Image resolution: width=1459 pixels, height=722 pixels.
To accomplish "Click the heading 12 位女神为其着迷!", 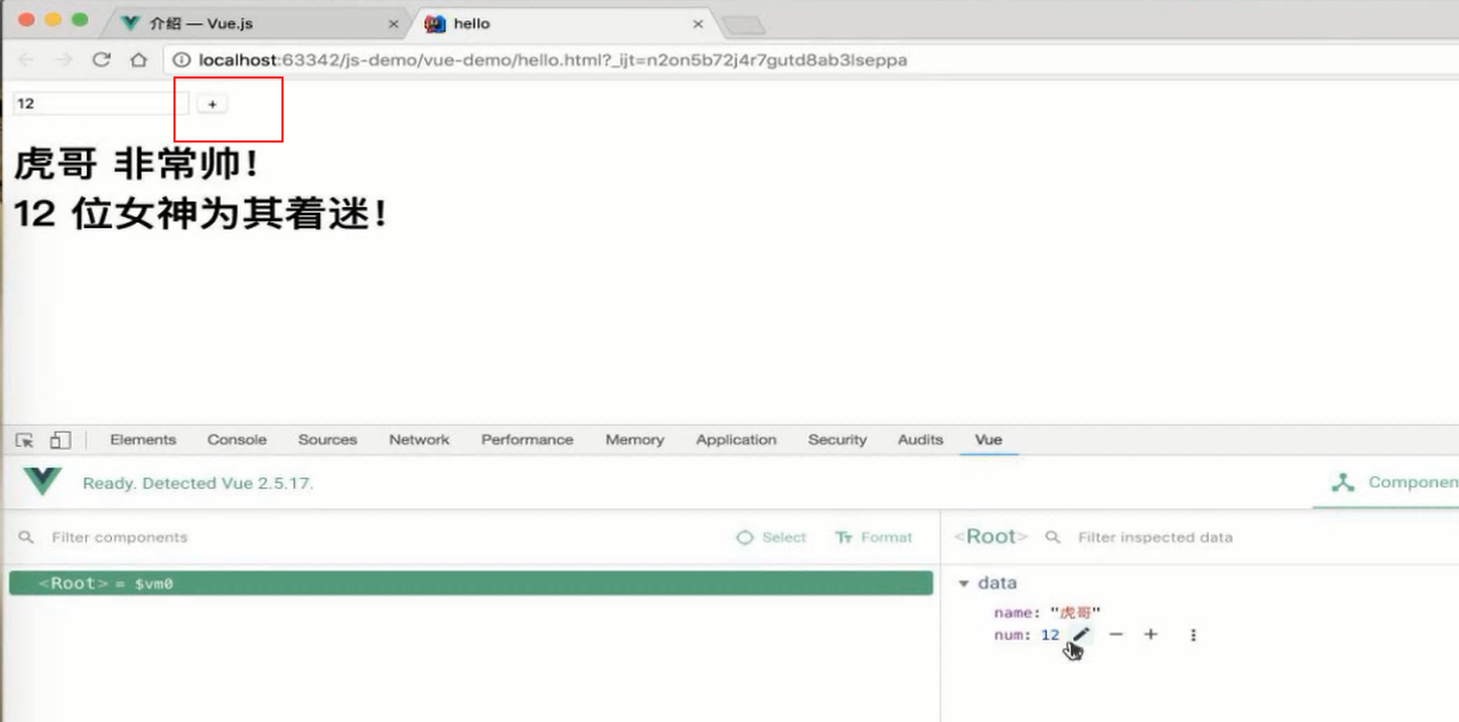I will 201,213.
